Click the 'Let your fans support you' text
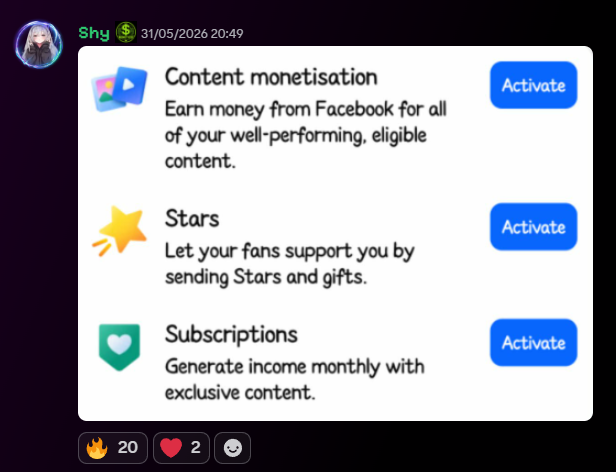This screenshot has width=616, height=472. [x=290, y=264]
